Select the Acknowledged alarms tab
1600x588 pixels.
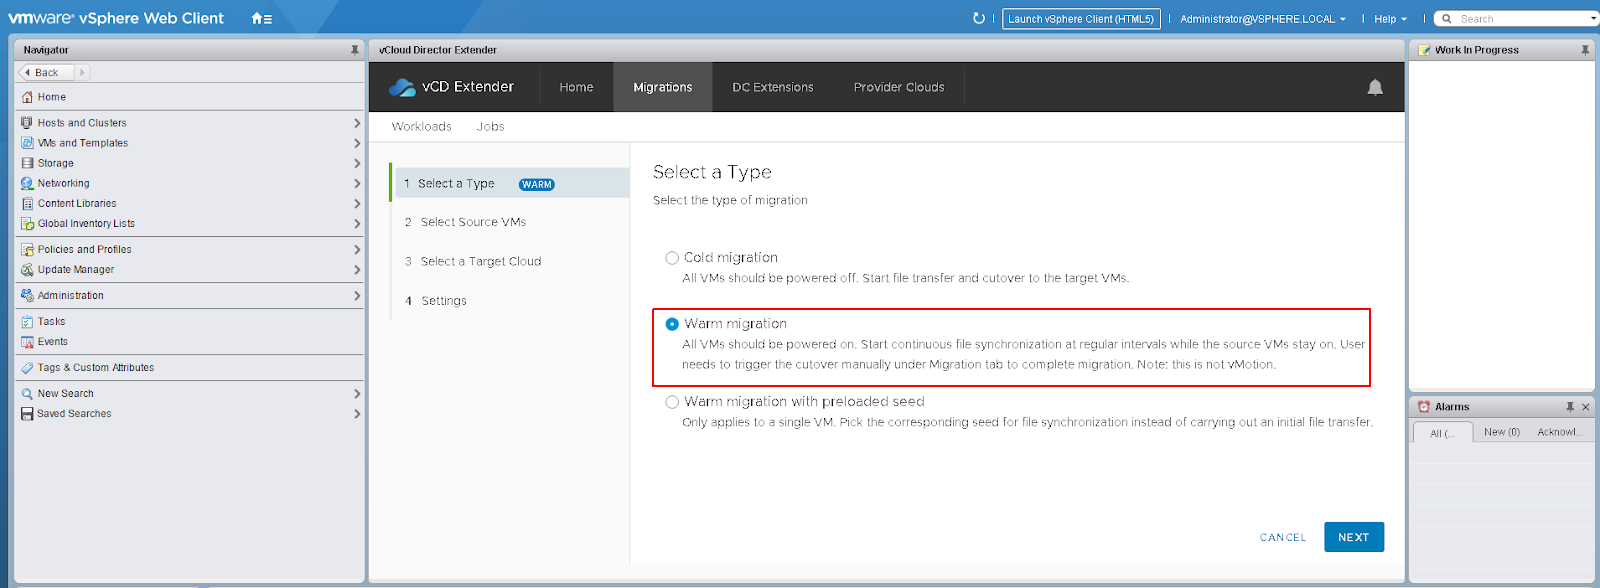(x=1558, y=432)
